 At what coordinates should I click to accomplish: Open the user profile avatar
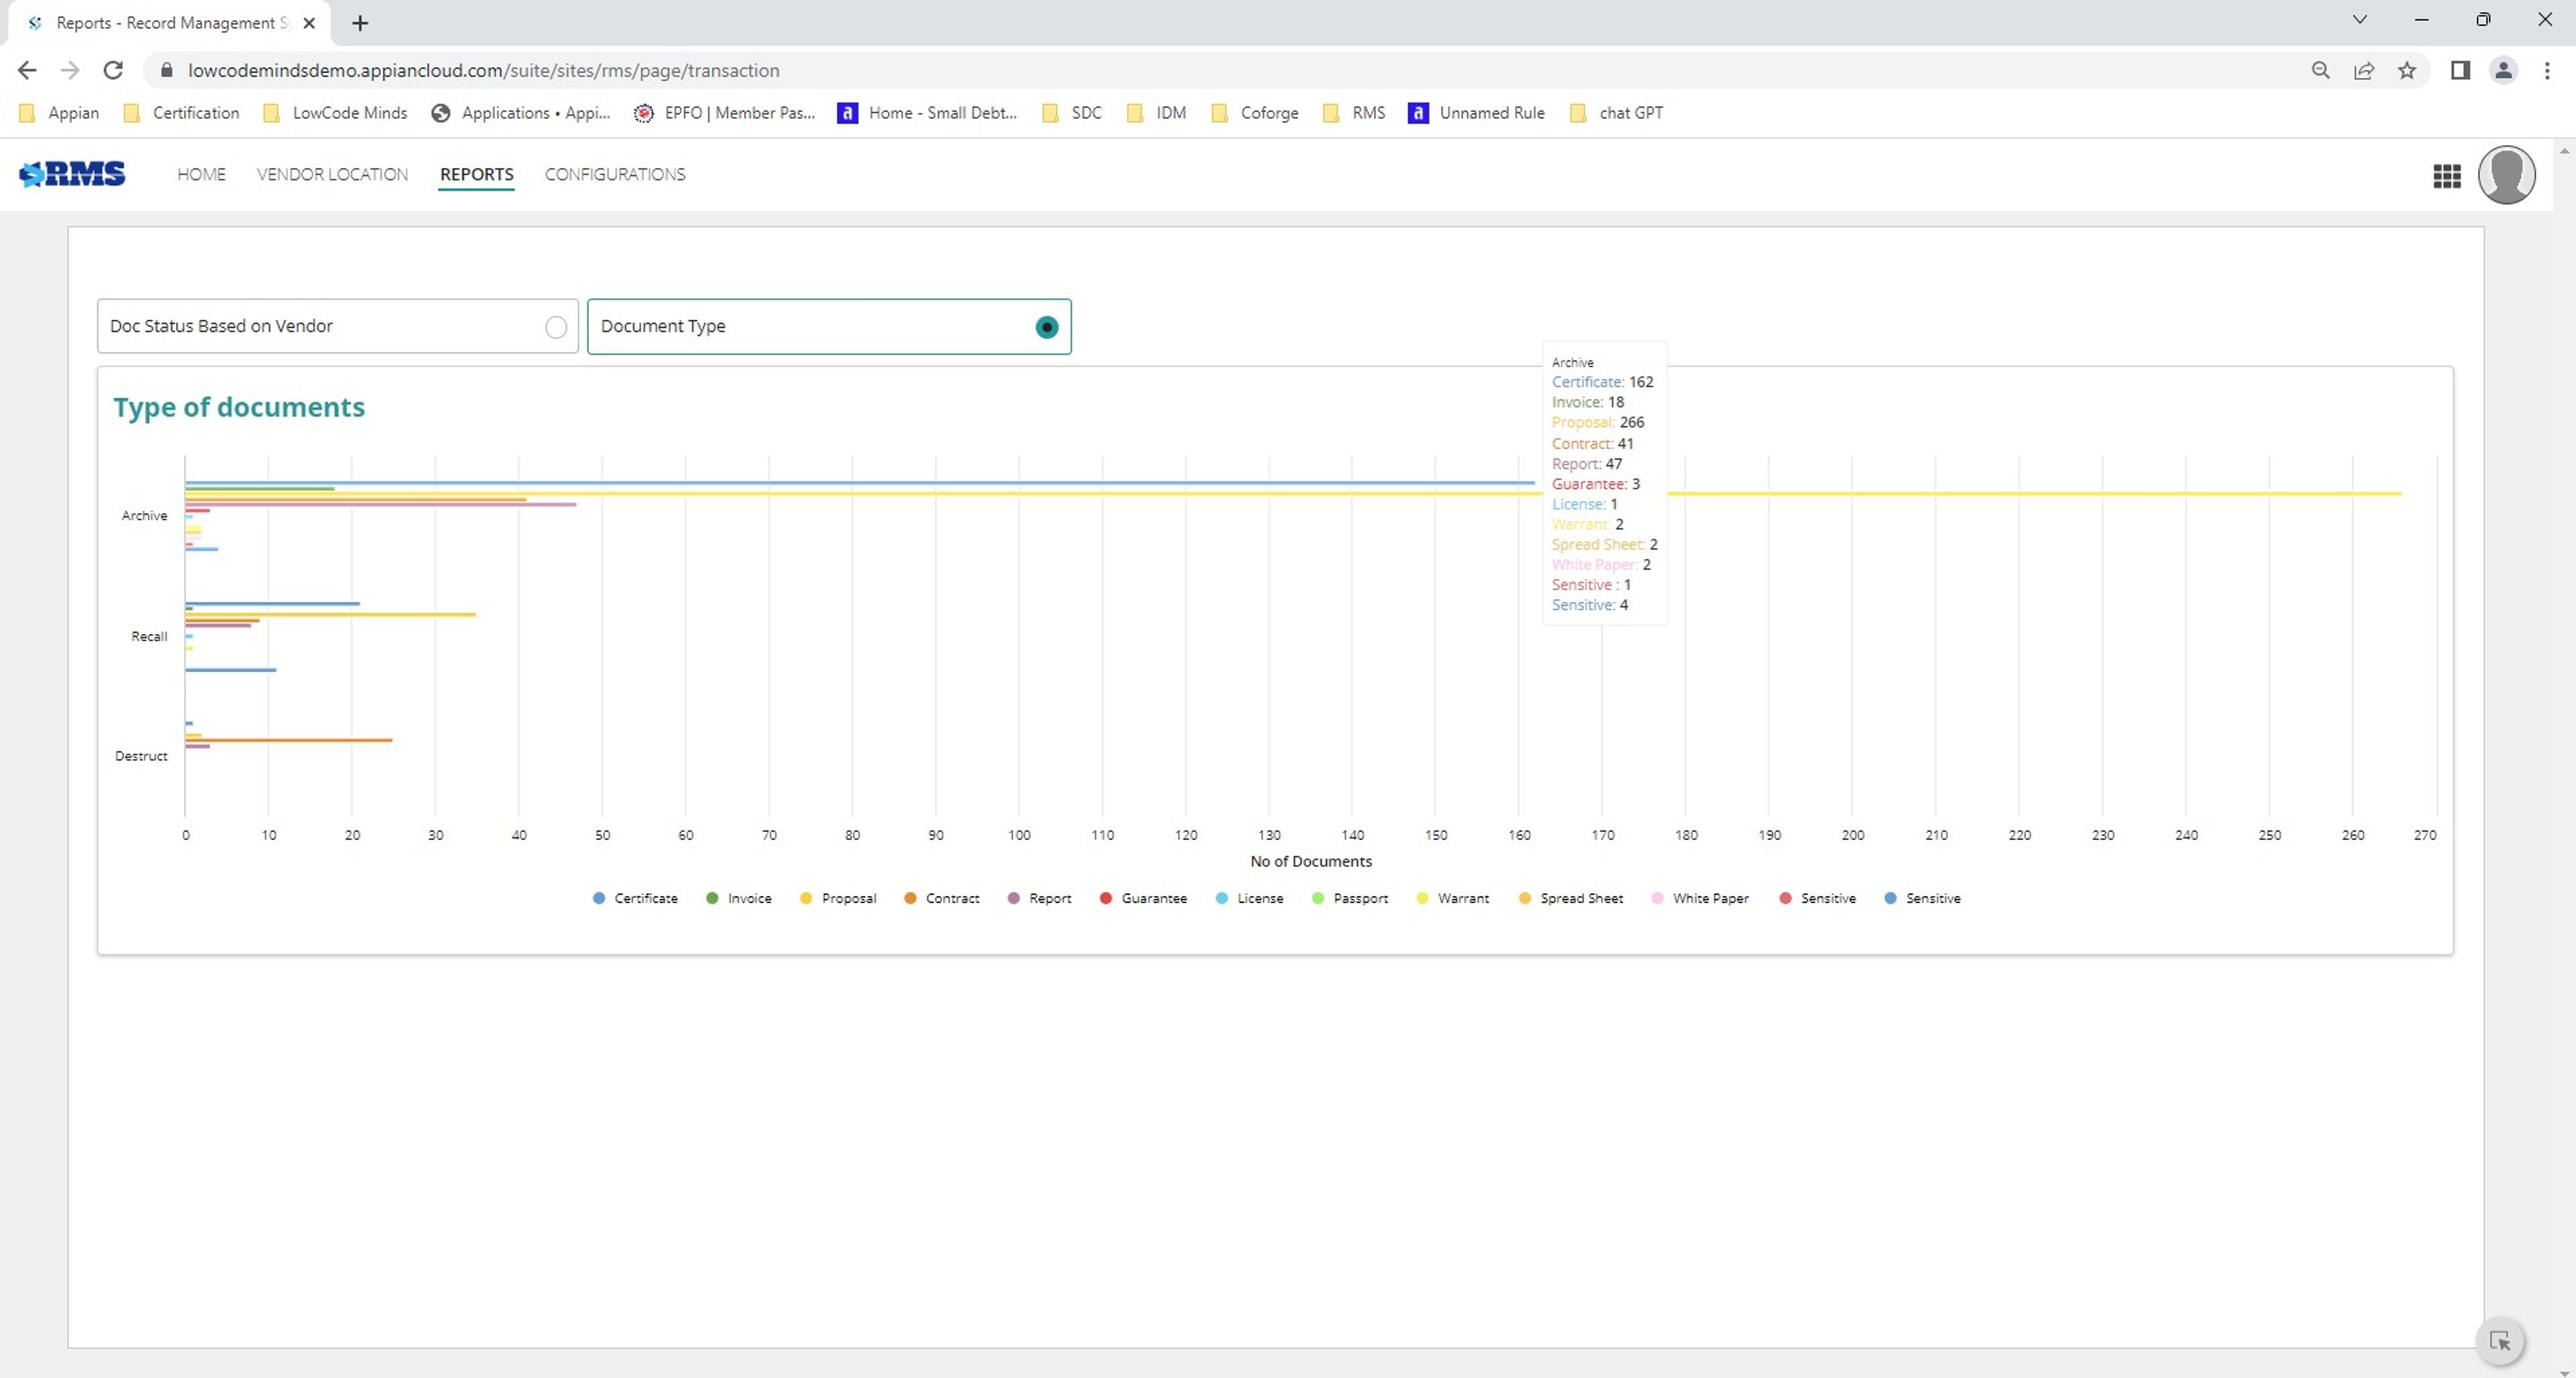pyautogui.click(x=2506, y=175)
